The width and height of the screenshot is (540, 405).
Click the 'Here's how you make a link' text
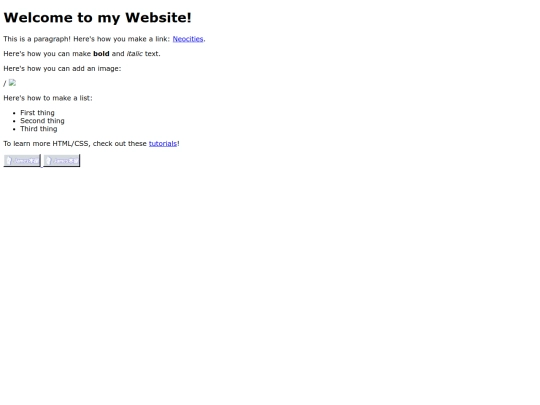tap(122, 39)
